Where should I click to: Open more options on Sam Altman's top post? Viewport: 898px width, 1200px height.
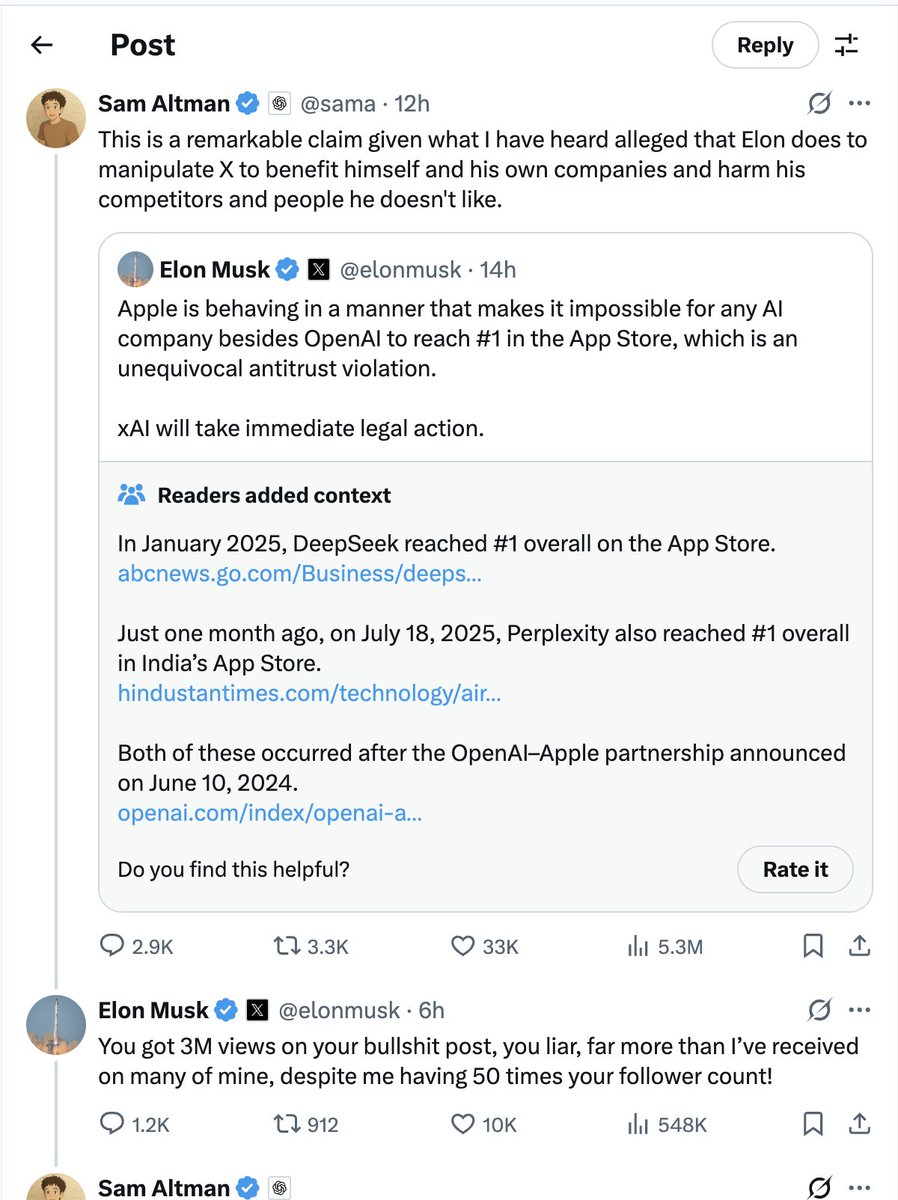pos(859,104)
